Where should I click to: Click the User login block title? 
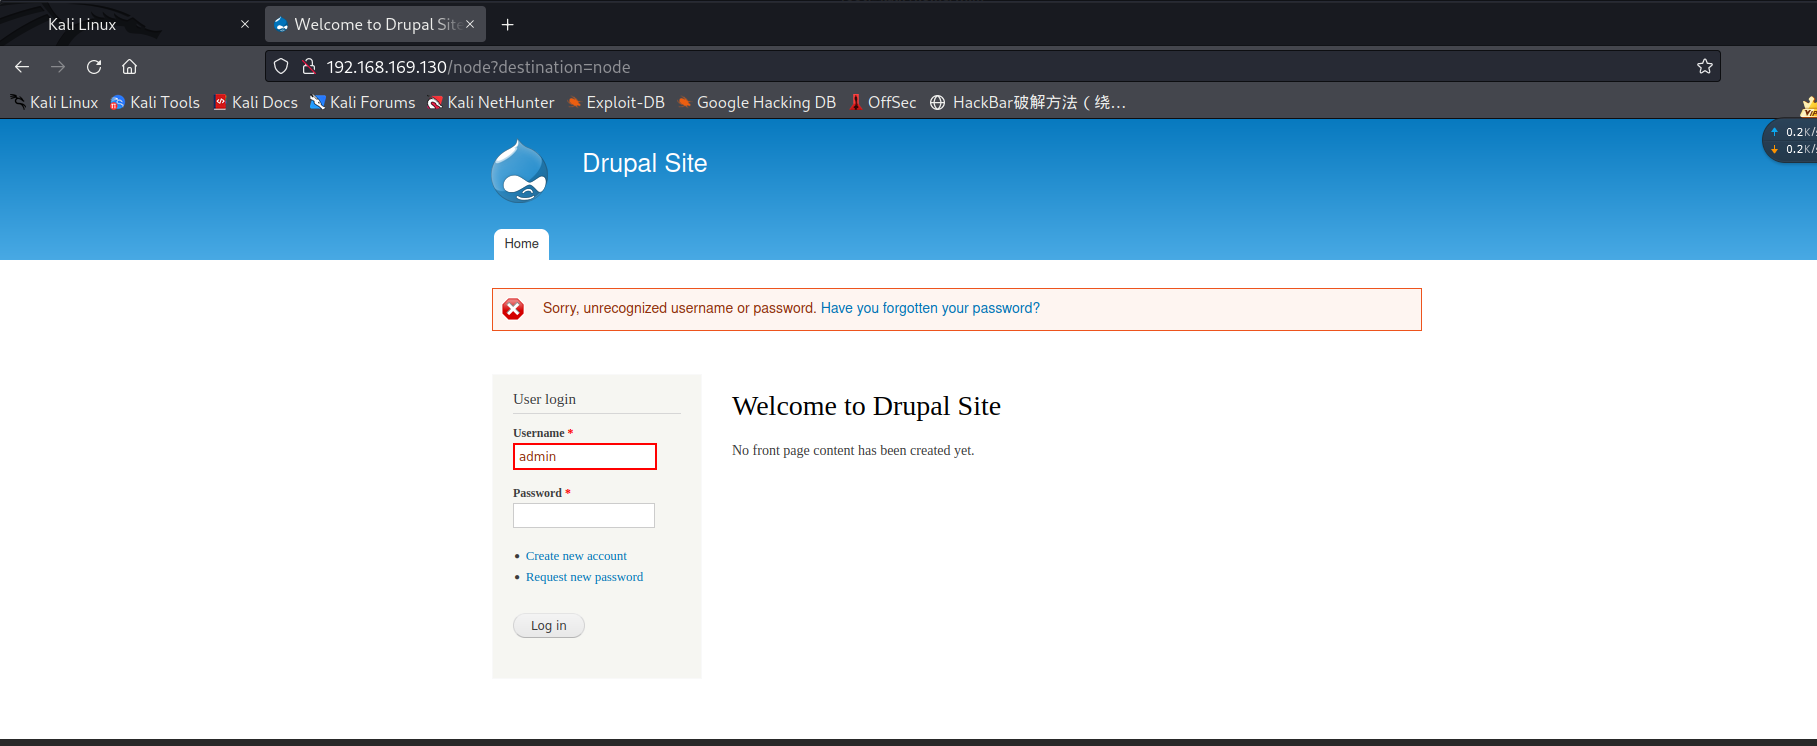[x=544, y=399]
